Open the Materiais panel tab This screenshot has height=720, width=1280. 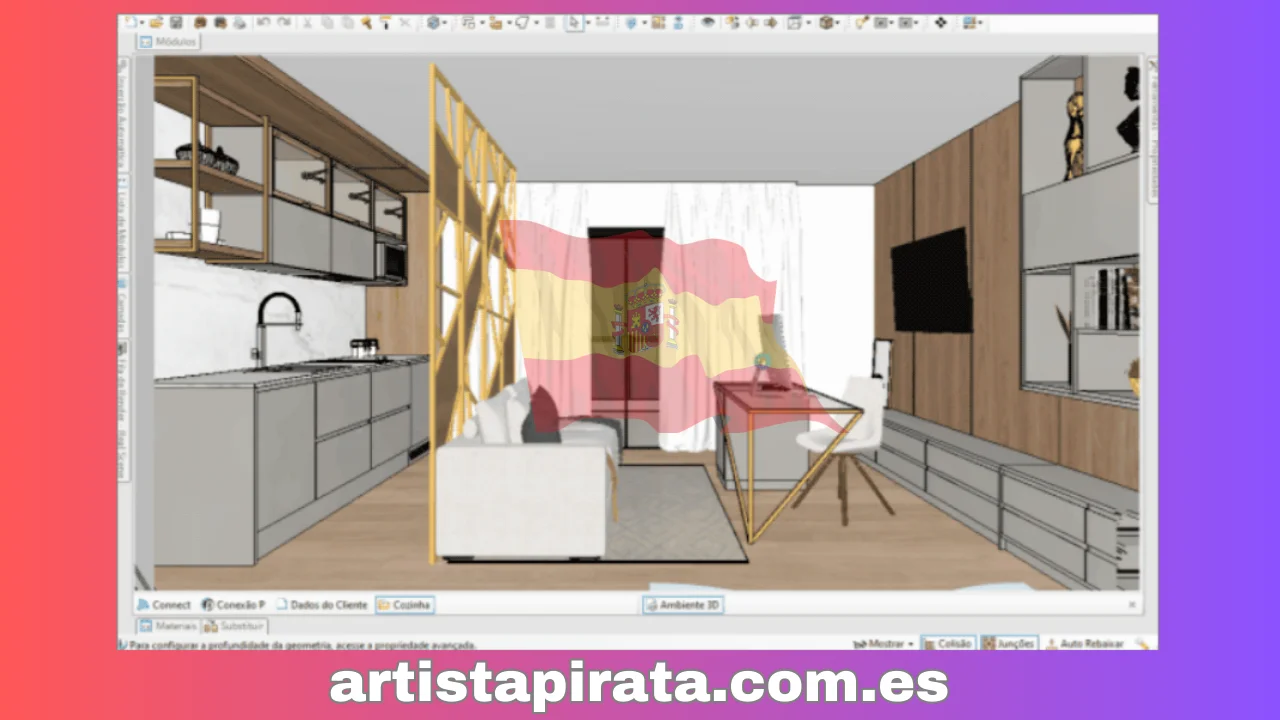[x=168, y=626]
